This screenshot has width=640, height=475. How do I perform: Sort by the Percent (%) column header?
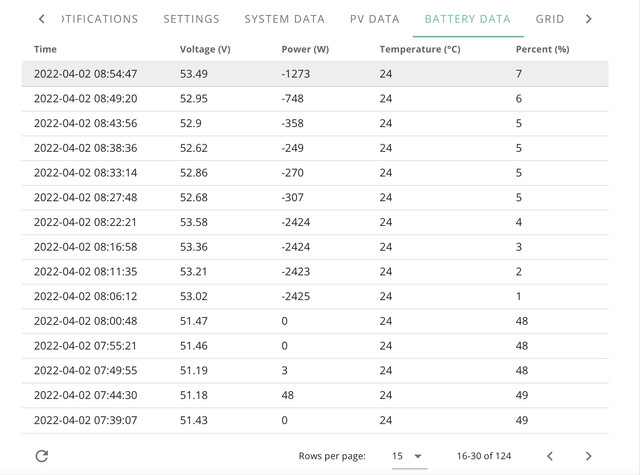coord(542,49)
